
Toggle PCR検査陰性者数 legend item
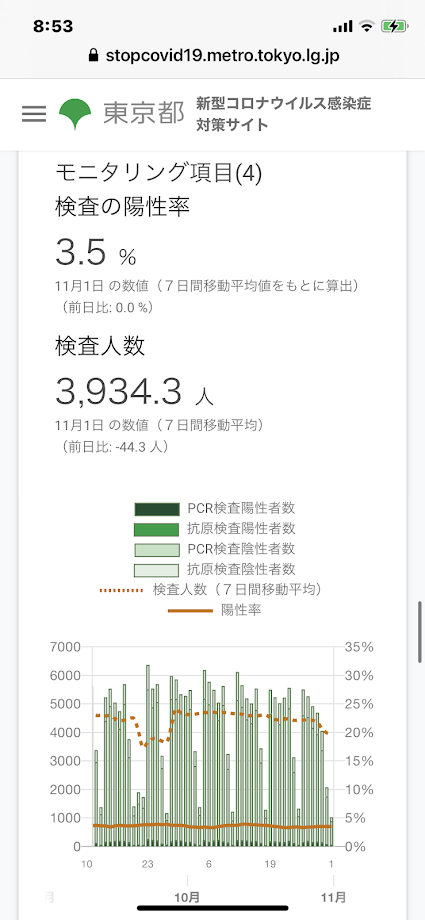(x=215, y=549)
